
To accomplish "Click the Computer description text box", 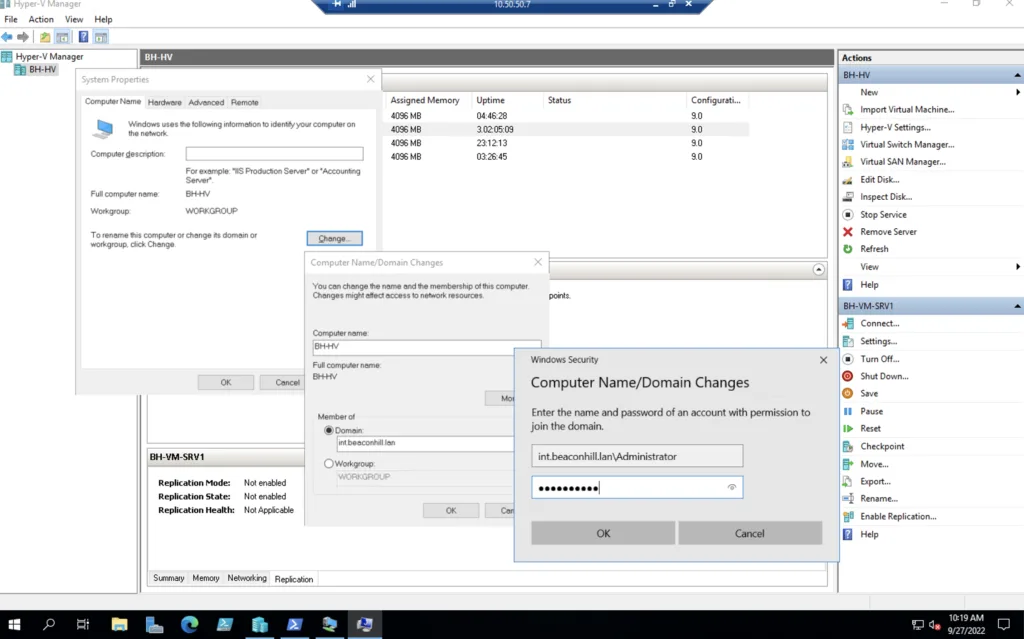I will (x=274, y=154).
